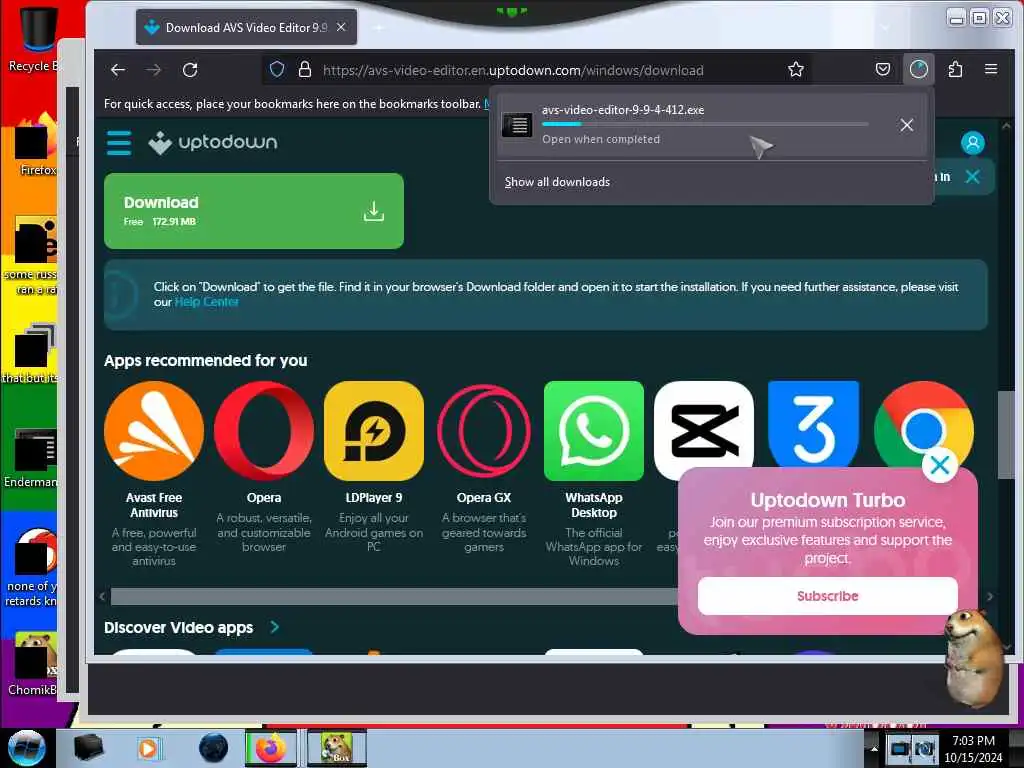
Task: Click the LDPlayer 9 app title
Action: 374,498
